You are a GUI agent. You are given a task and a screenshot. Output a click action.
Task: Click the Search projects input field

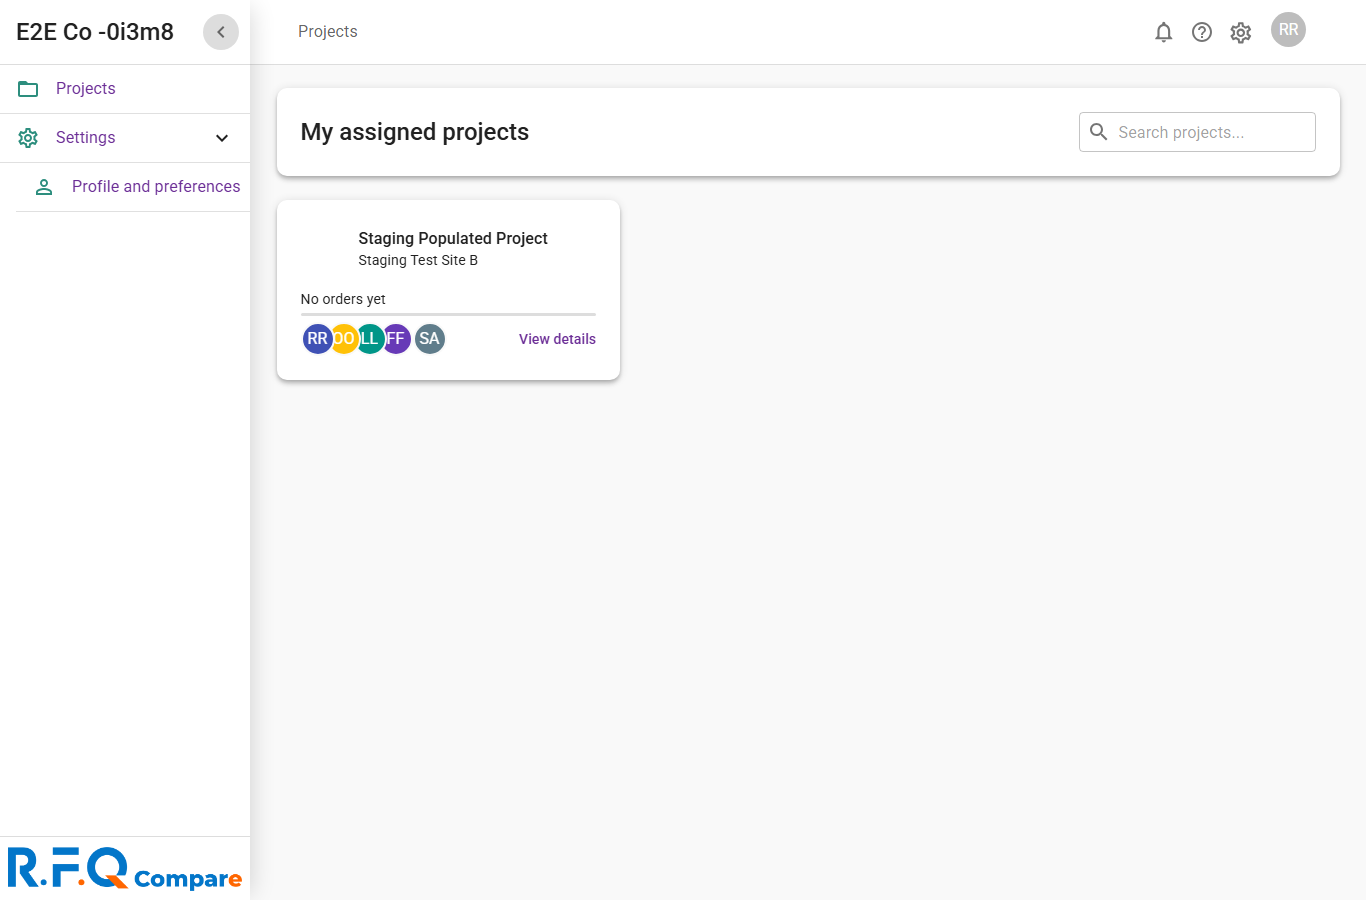(x=1197, y=132)
